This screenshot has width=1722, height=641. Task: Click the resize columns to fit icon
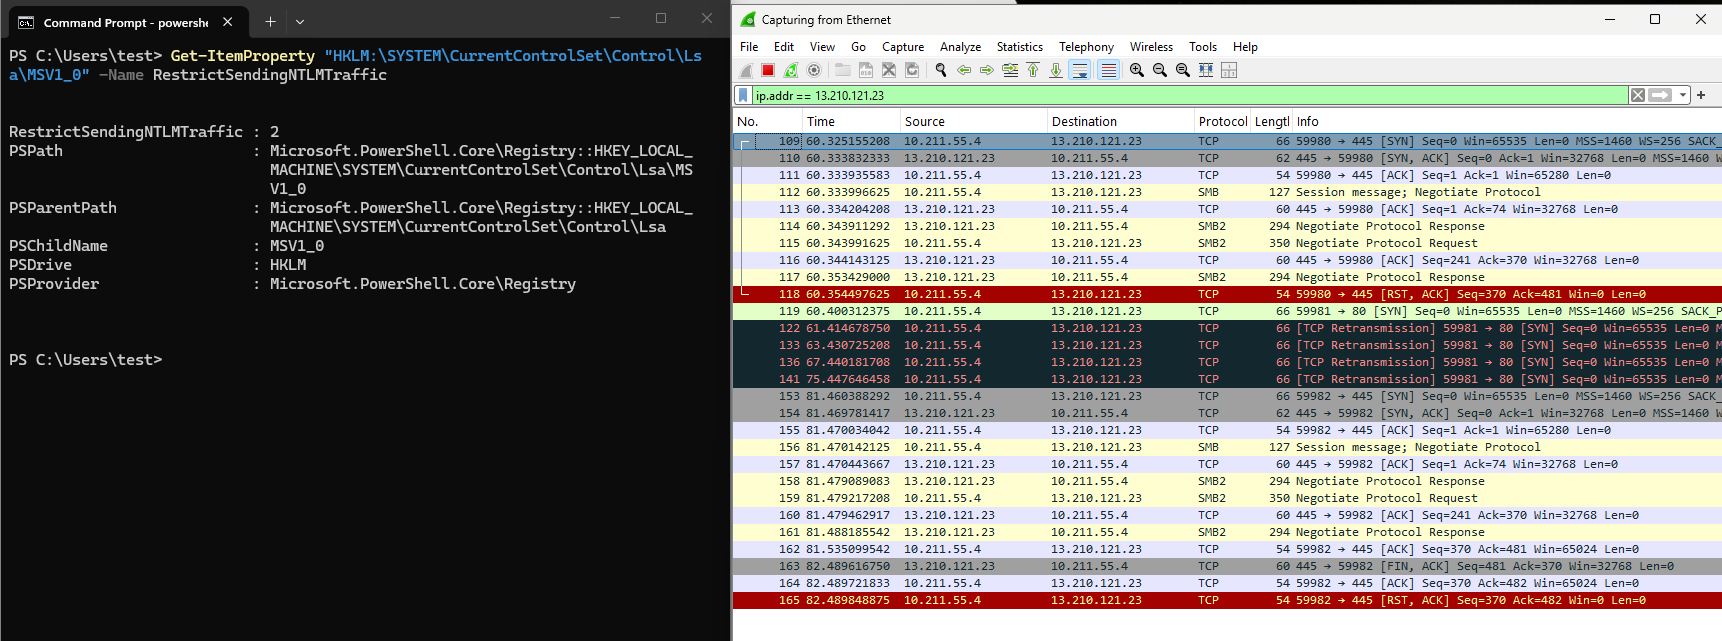(x=1206, y=70)
